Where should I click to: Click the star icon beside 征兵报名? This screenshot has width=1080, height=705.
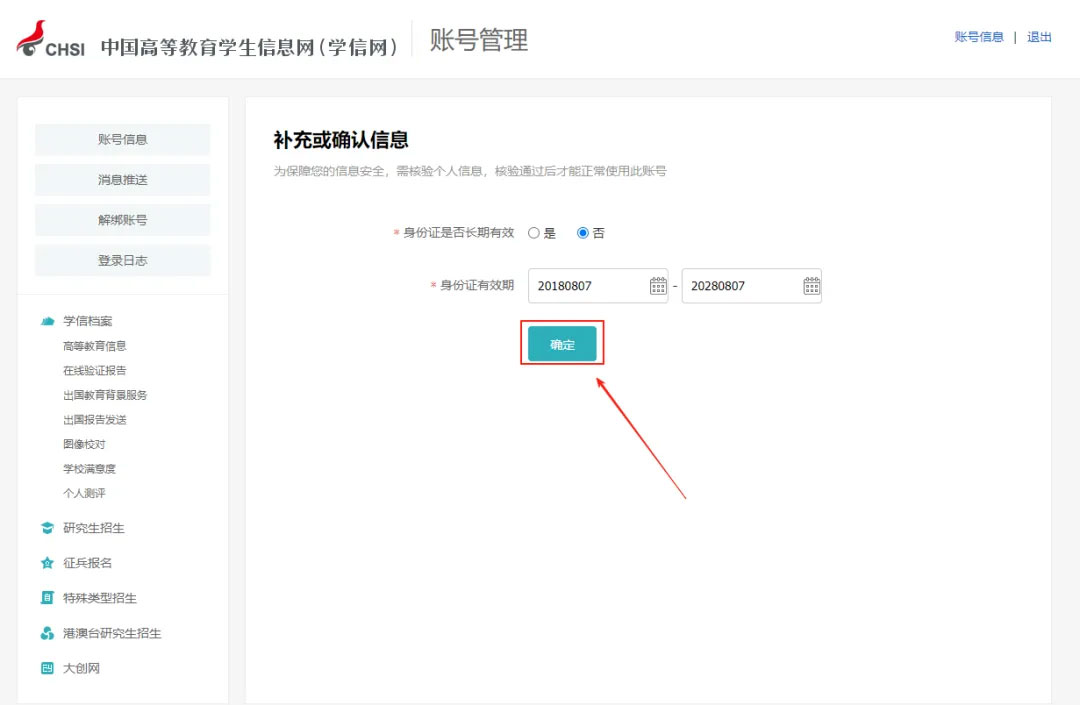coord(47,563)
